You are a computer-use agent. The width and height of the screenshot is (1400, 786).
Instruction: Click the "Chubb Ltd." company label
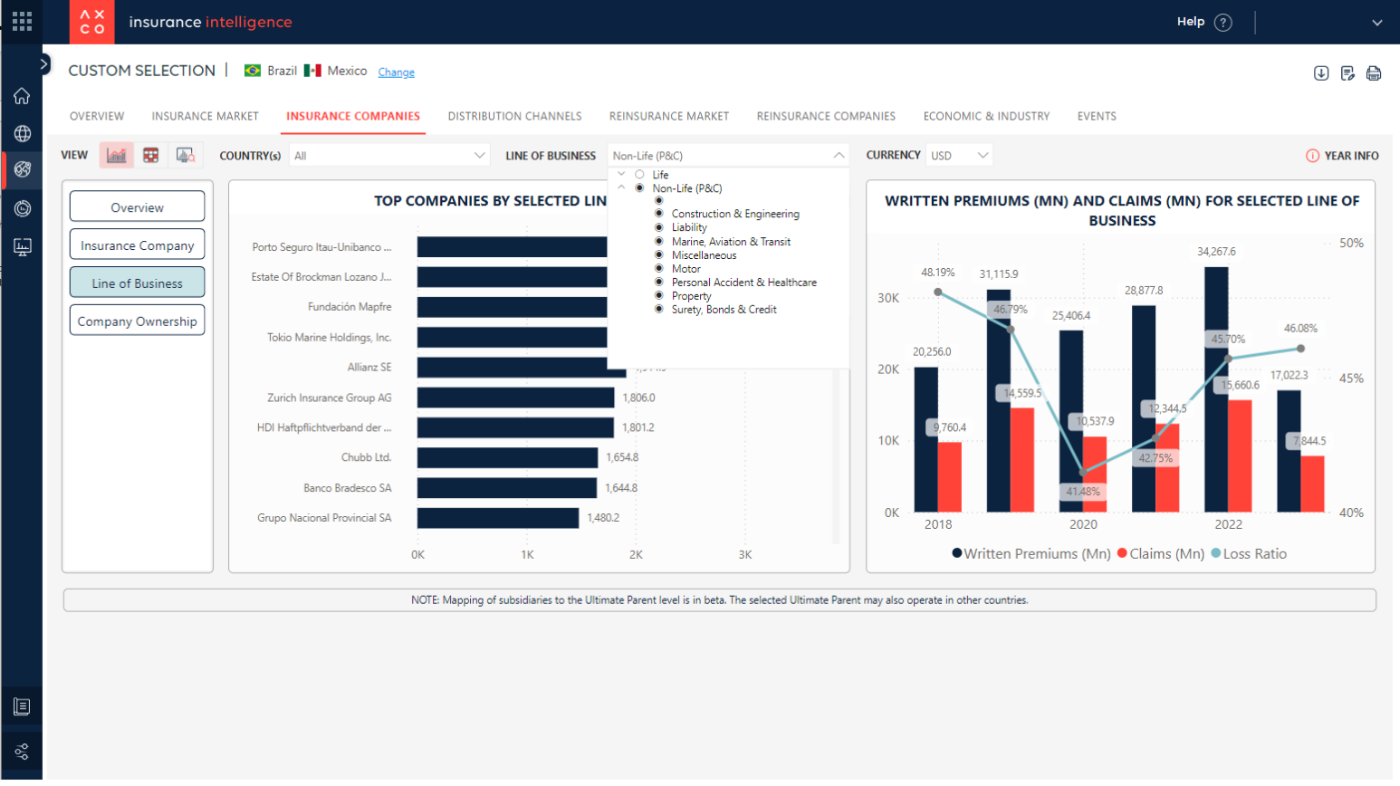(366, 457)
